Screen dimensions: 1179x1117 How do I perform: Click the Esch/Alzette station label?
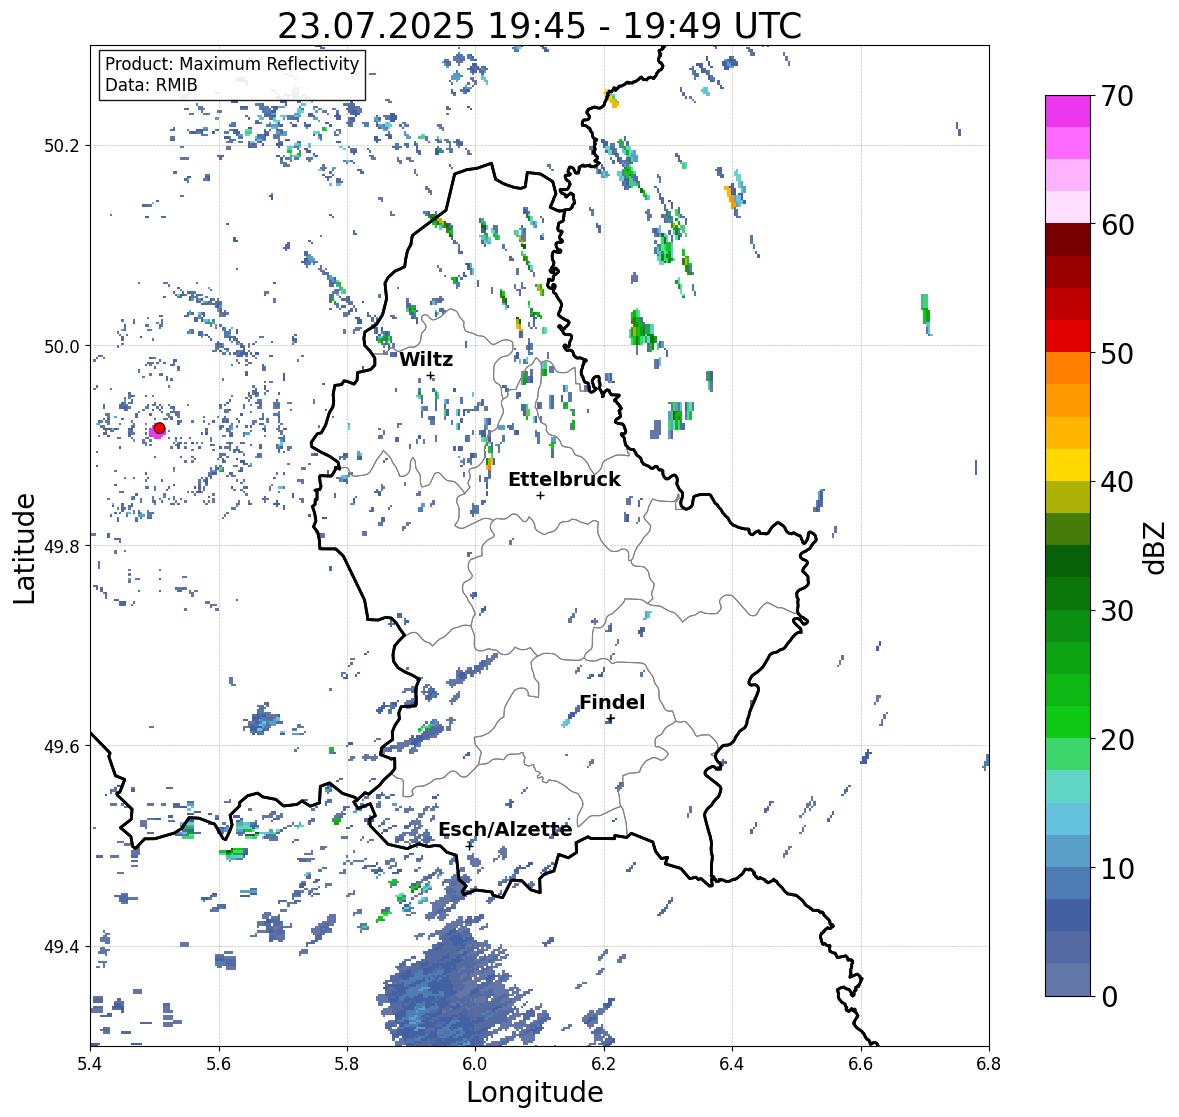[505, 829]
